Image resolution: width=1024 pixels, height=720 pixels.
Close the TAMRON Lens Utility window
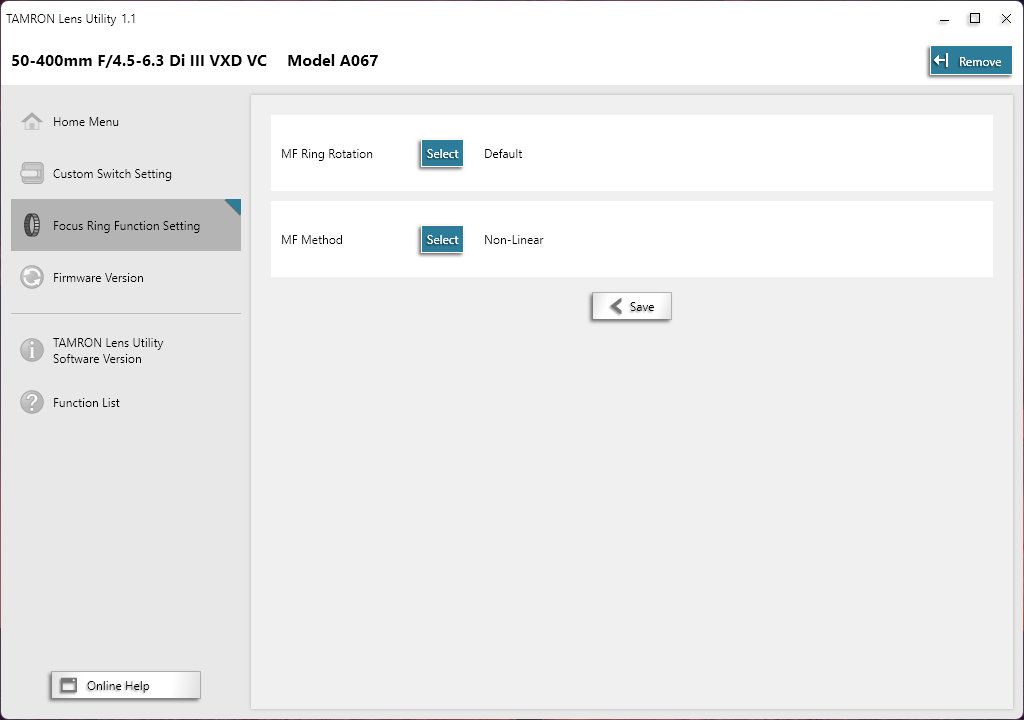1006,19
